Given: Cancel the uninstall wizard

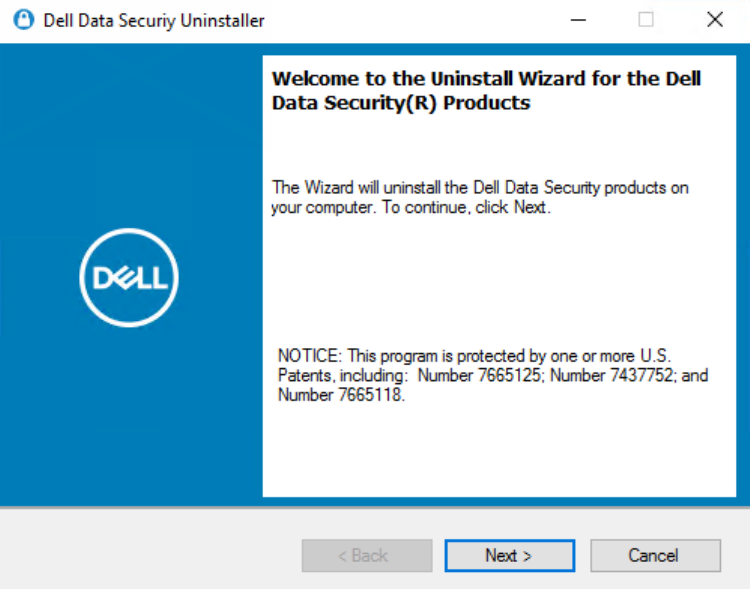Looking at the screenshot, I should tap(655, 556).
